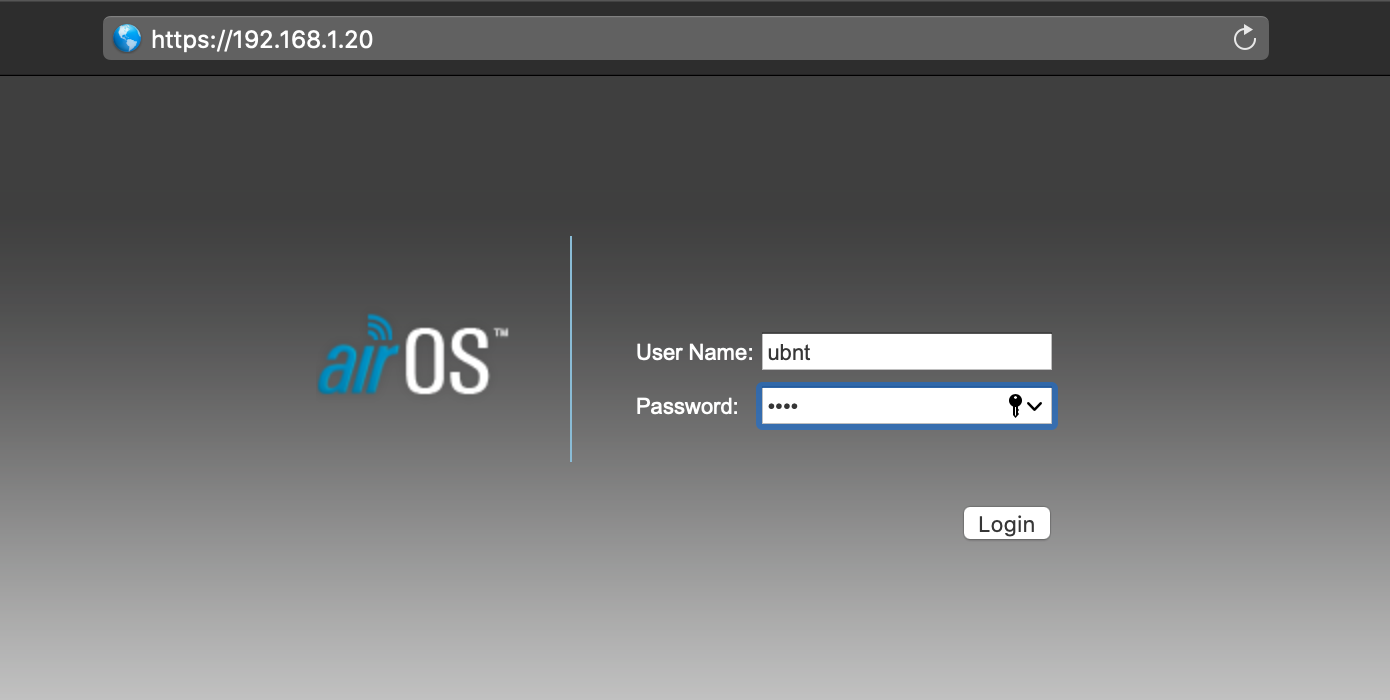Viewport: 1390px width, 700px height.
Task: Select the https://192.168.1.20 address bar
Action: point(685,38)
